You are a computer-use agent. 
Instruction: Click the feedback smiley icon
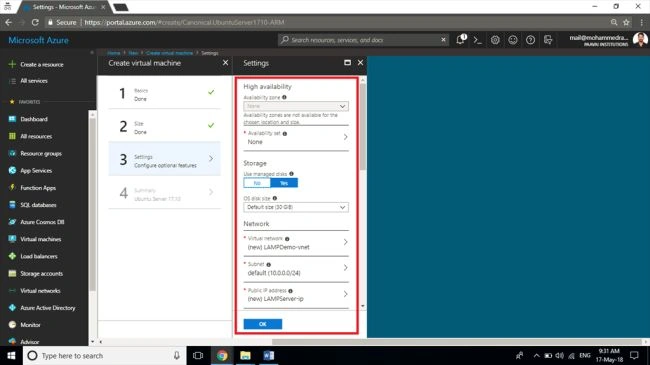point(513,40)
